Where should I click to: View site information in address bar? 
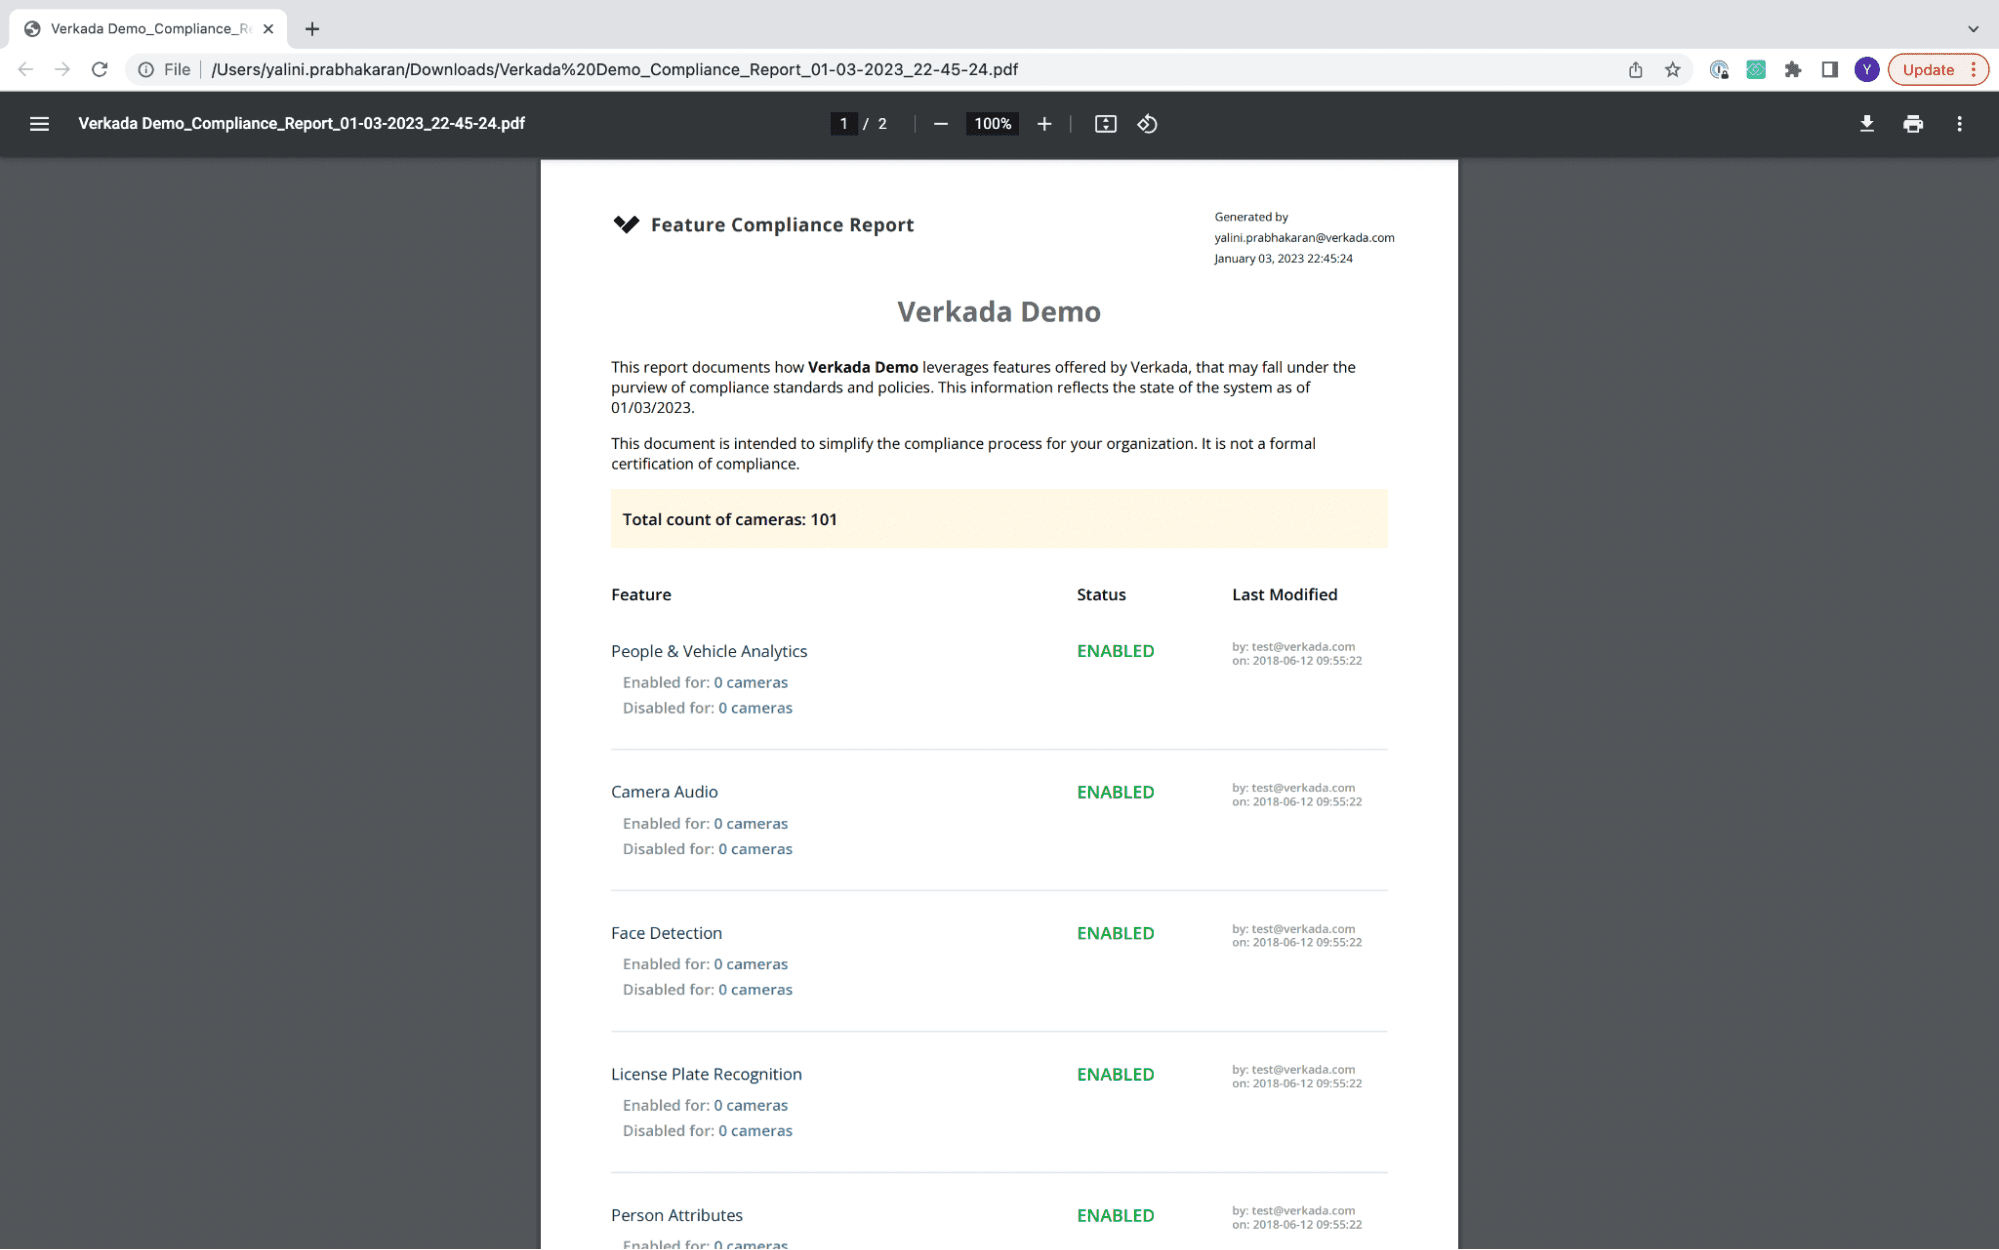pyautogui.click(x=147, y=69)
